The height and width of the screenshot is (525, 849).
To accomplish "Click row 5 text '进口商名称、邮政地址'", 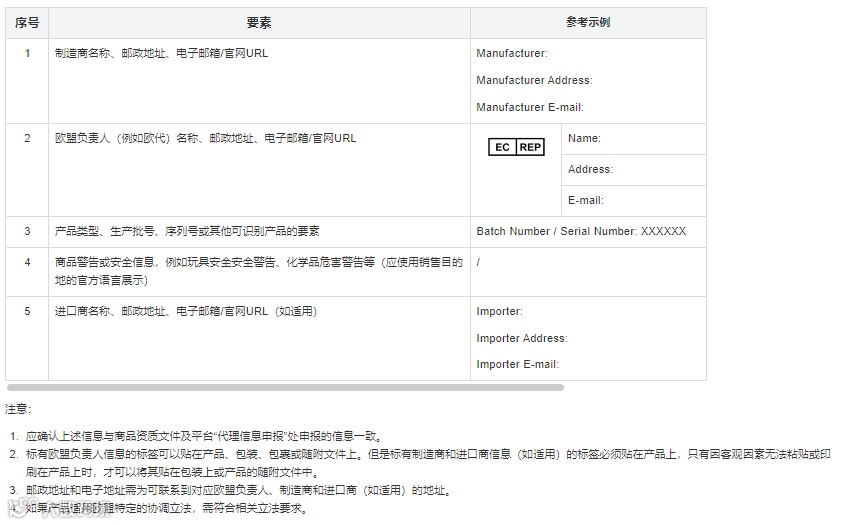I will 110,311.
